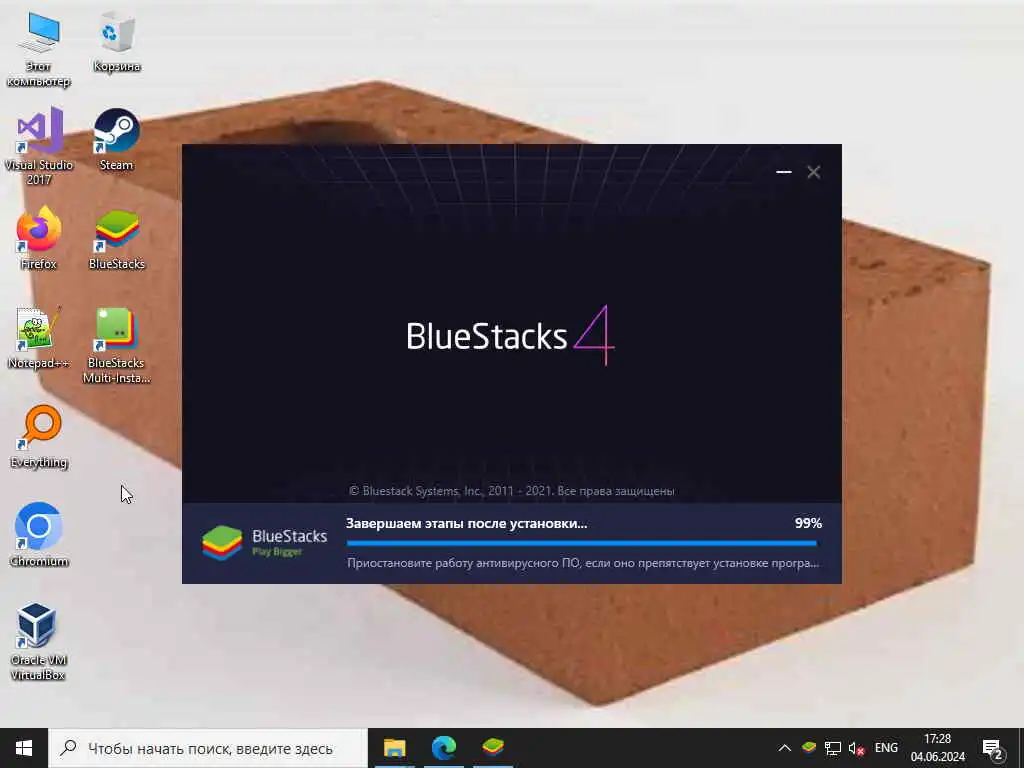This screenshot has height=768, width=1024.
Task: Close the BlueStacks installer window
Action: click(x=814, y=172)
